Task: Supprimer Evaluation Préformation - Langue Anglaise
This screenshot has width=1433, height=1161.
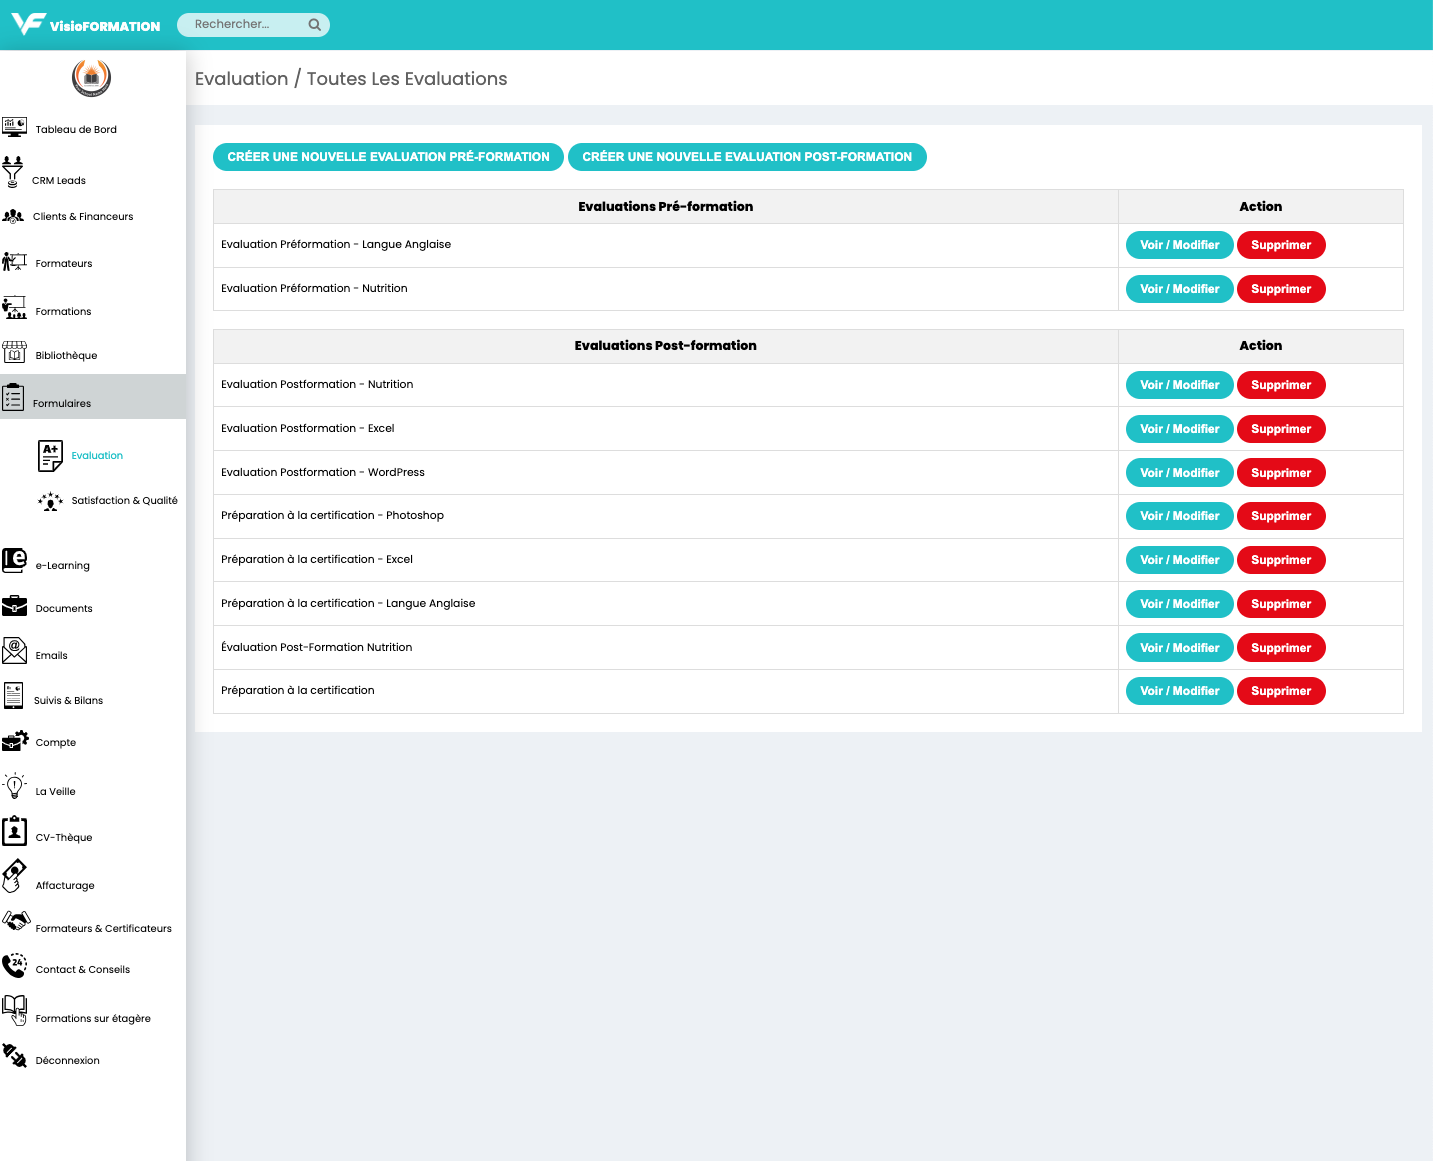Action: tap(1281, 245)
